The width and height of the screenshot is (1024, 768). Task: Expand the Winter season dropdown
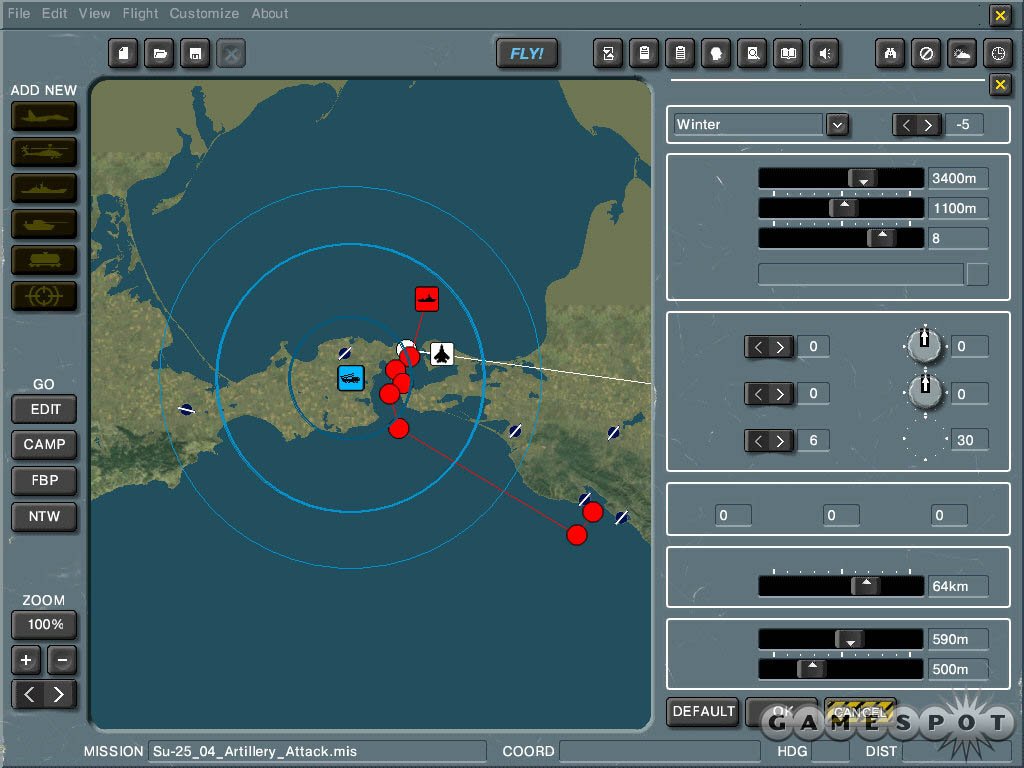pyautogui.click(x=838, y=125)
